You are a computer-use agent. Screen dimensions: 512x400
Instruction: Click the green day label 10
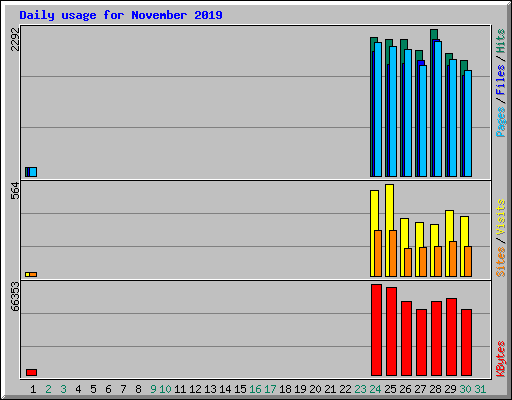(165, 389)
